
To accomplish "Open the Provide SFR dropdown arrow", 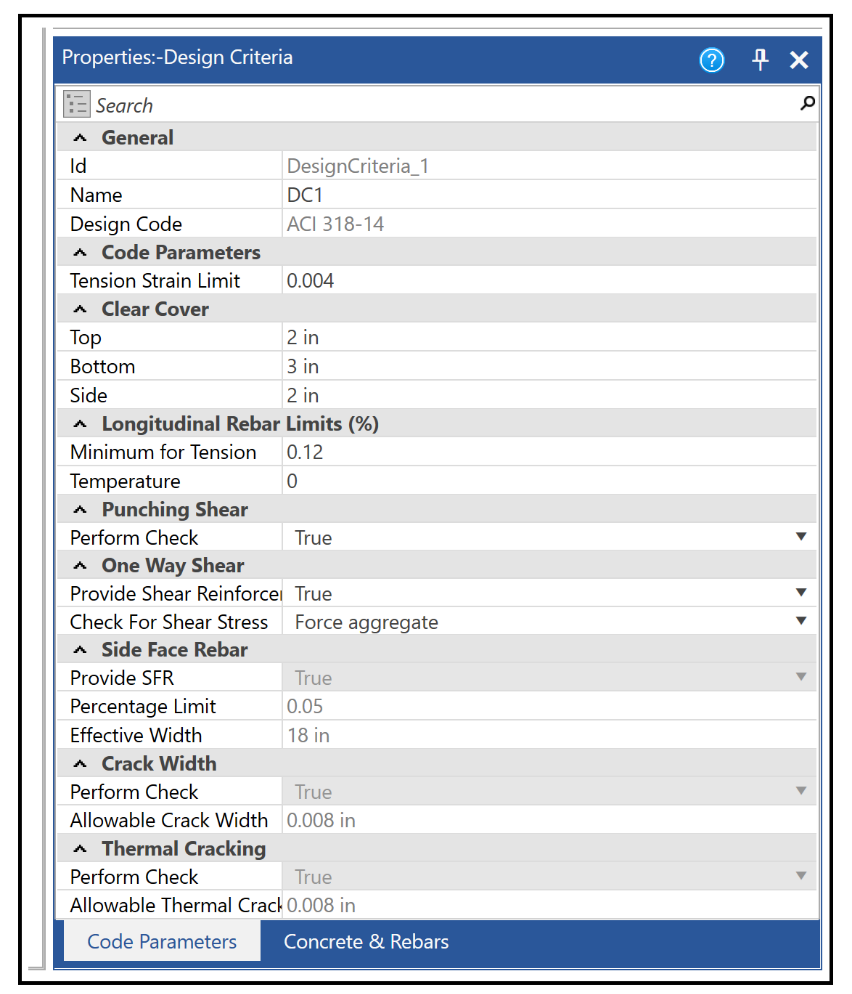I will tap(801, 677).
